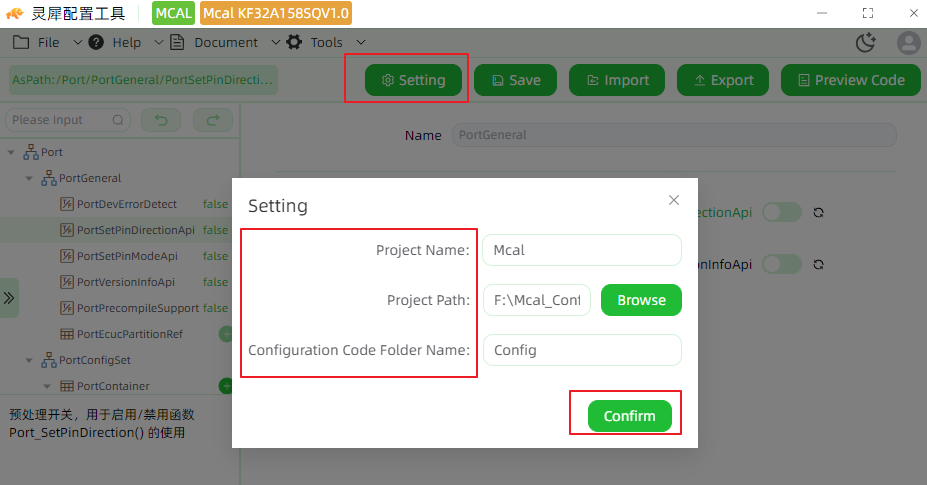Collapse the PortGeneral tree node

pos(28,179)
